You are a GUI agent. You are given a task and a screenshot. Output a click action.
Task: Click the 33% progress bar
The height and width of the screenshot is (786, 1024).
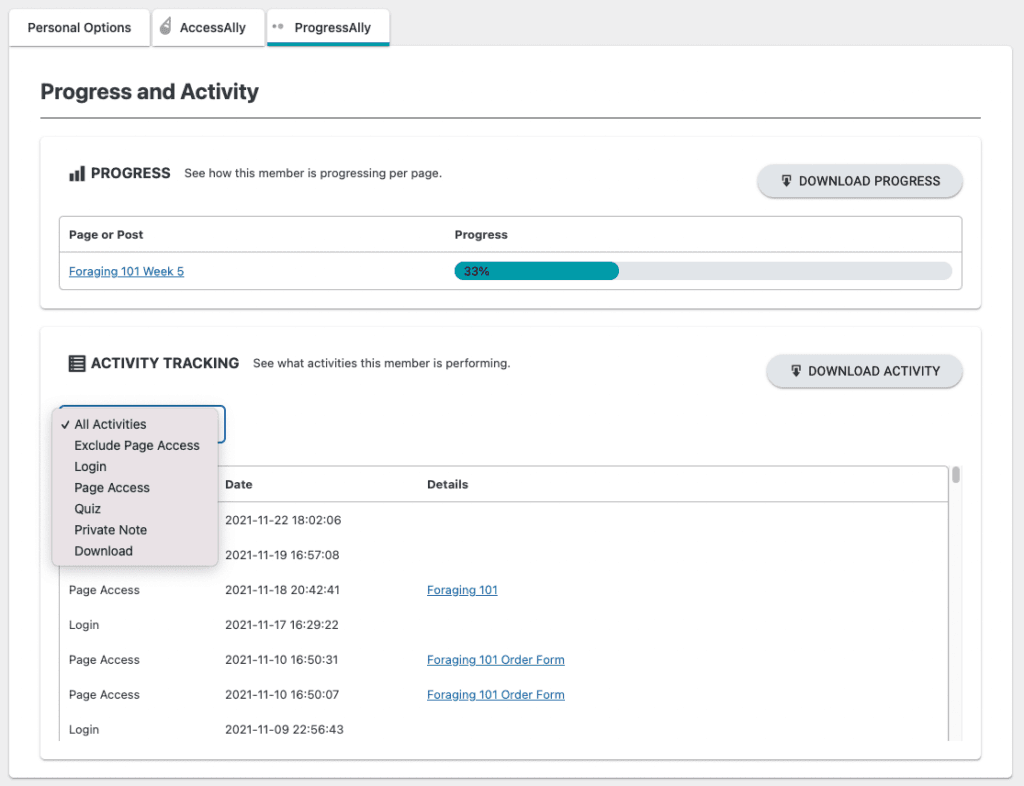pos(536,270)
